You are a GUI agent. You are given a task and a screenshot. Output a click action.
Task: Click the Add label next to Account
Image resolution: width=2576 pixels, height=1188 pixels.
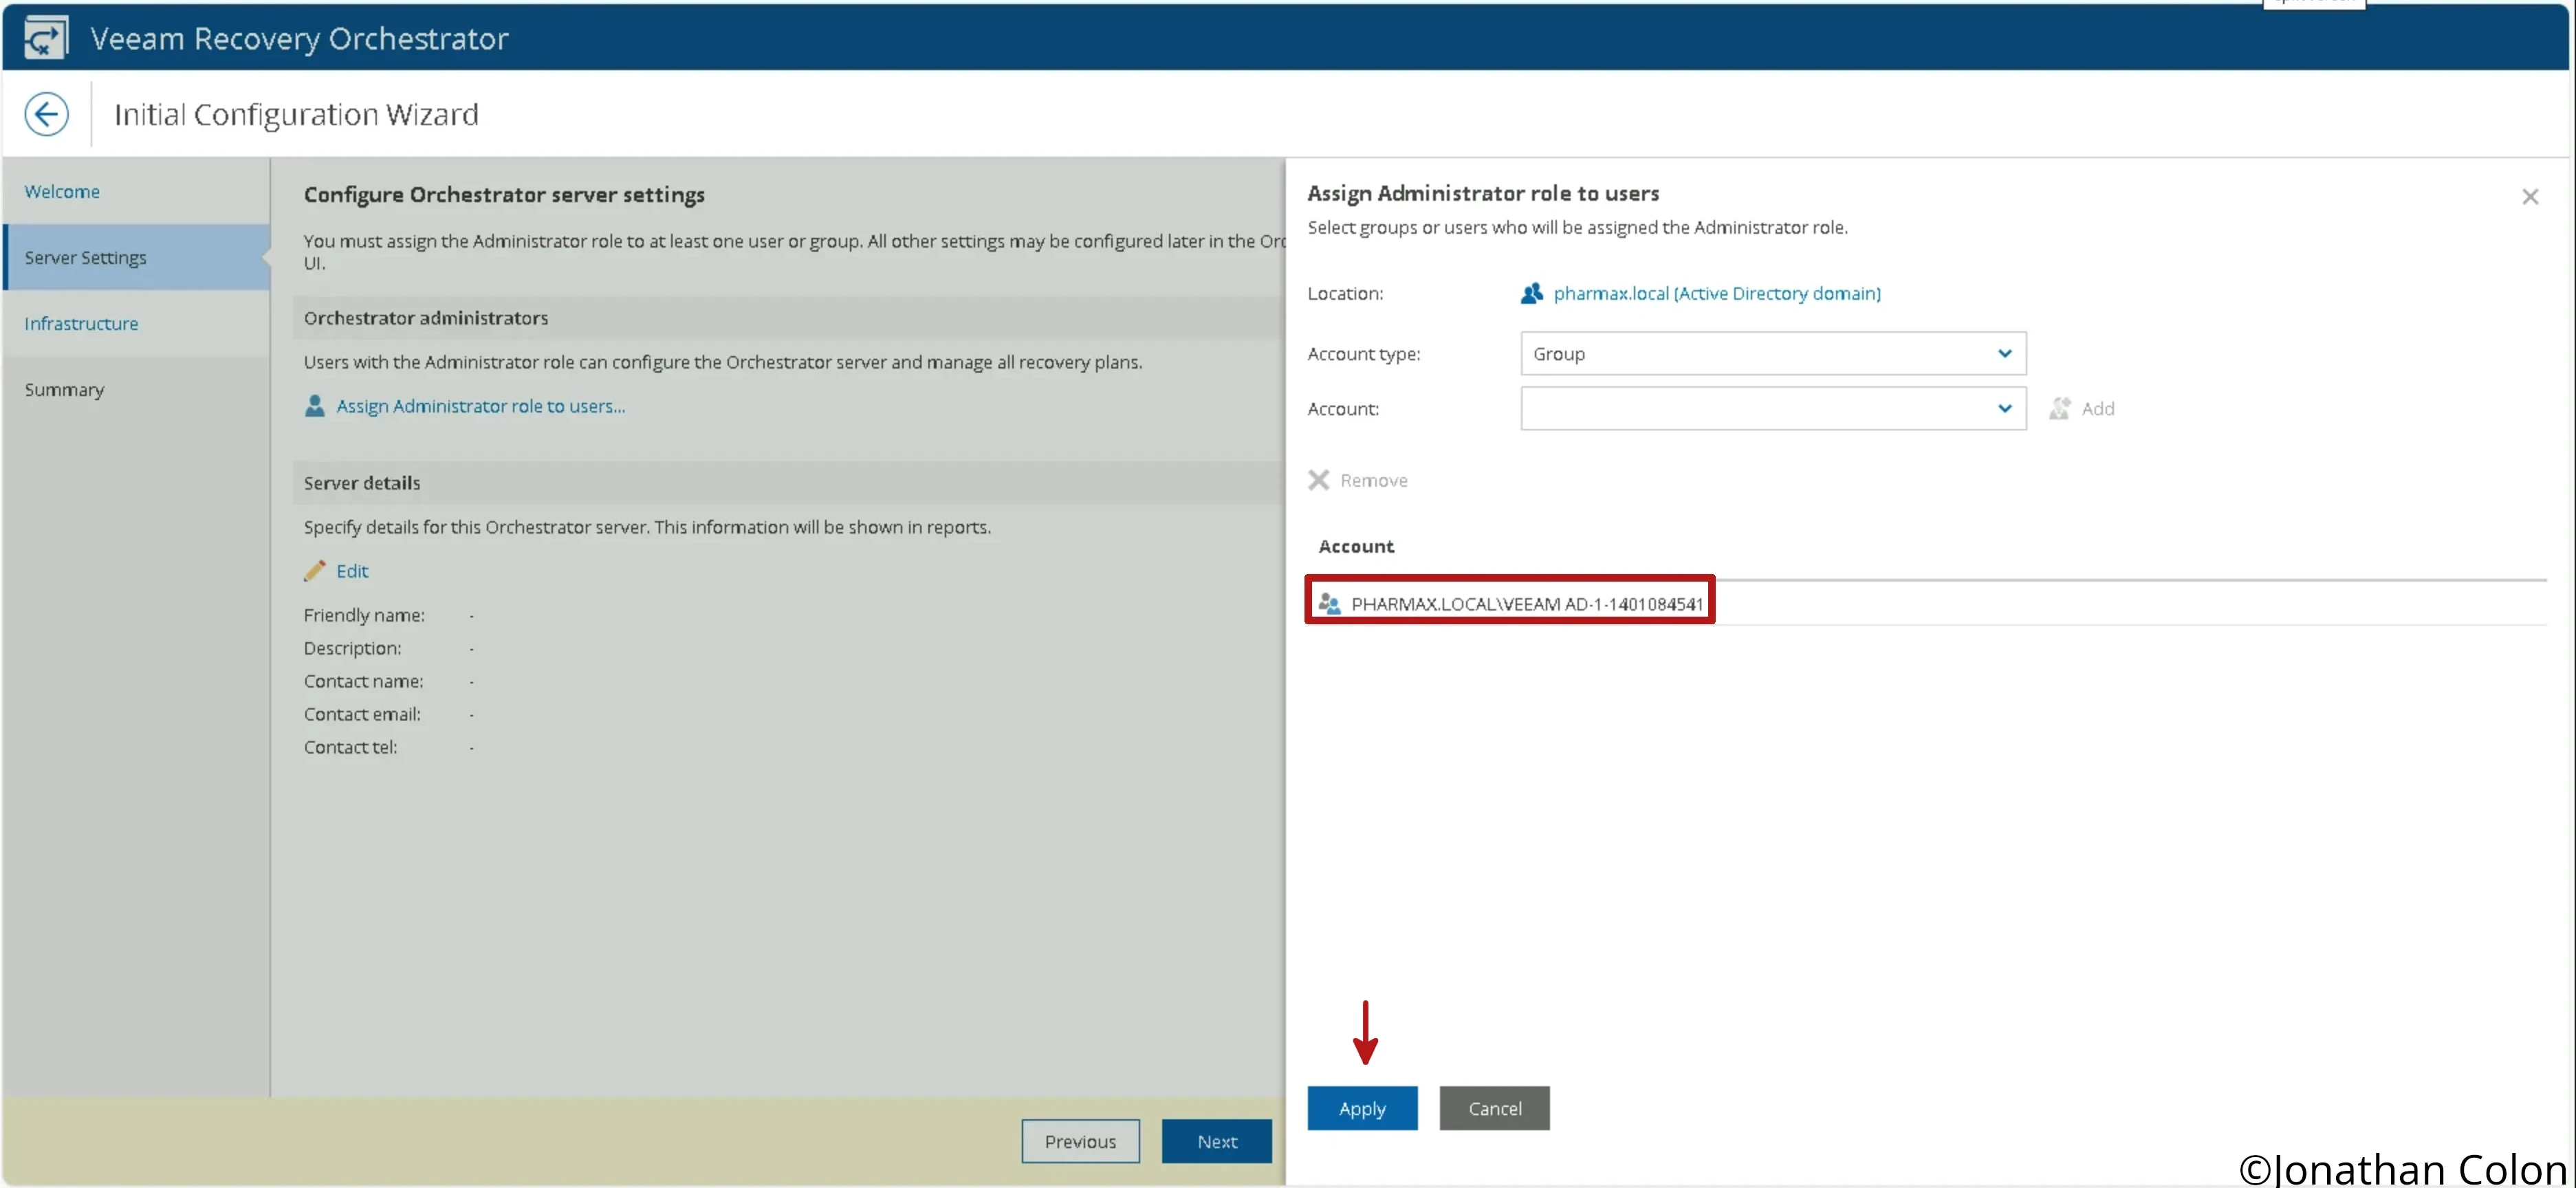(x=2098, y=408)
